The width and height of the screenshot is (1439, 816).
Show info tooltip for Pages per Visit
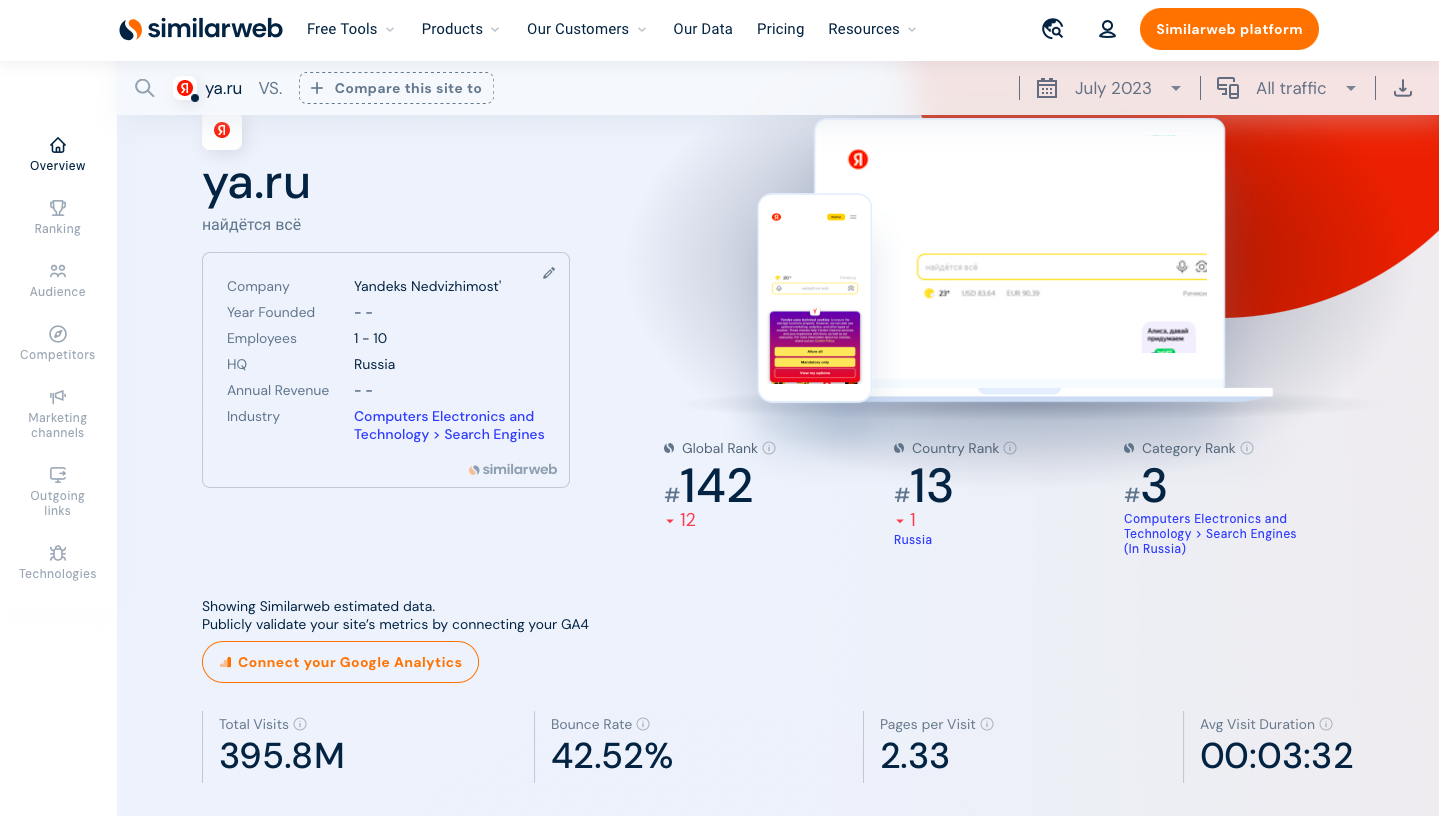[x=987, y=724]
